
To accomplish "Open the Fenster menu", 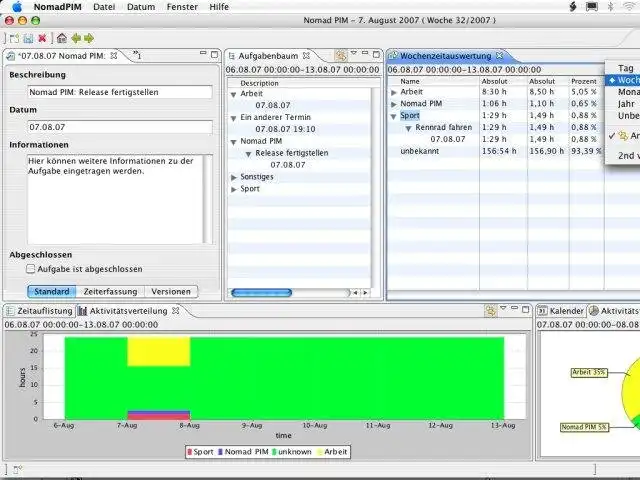I will point(182,7).
